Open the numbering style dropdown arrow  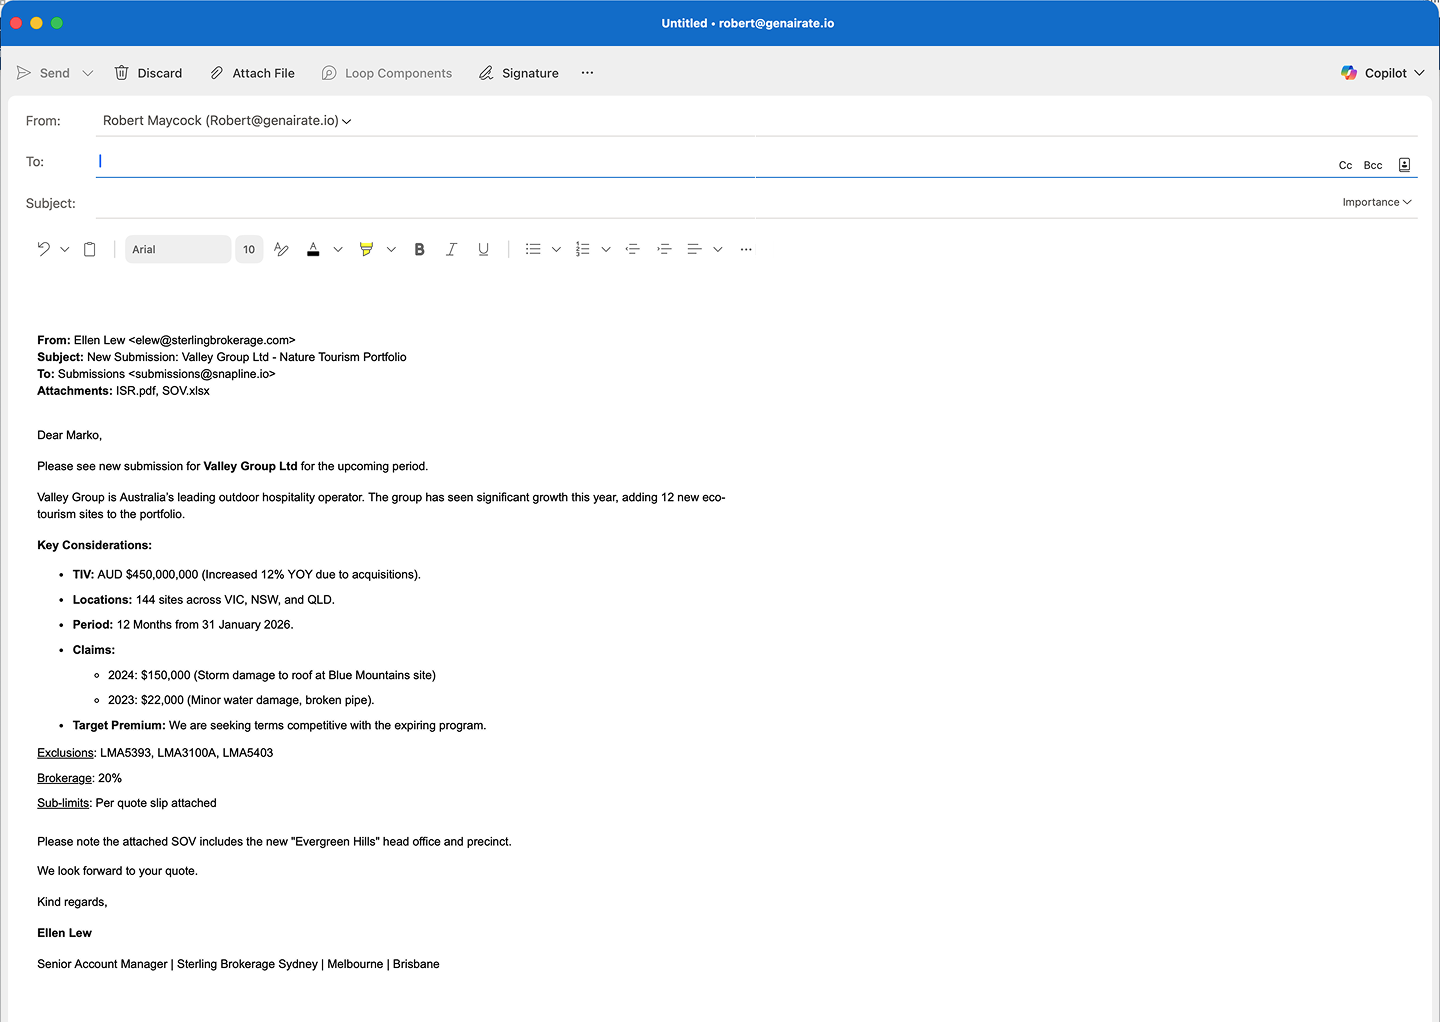click(606, 249)
